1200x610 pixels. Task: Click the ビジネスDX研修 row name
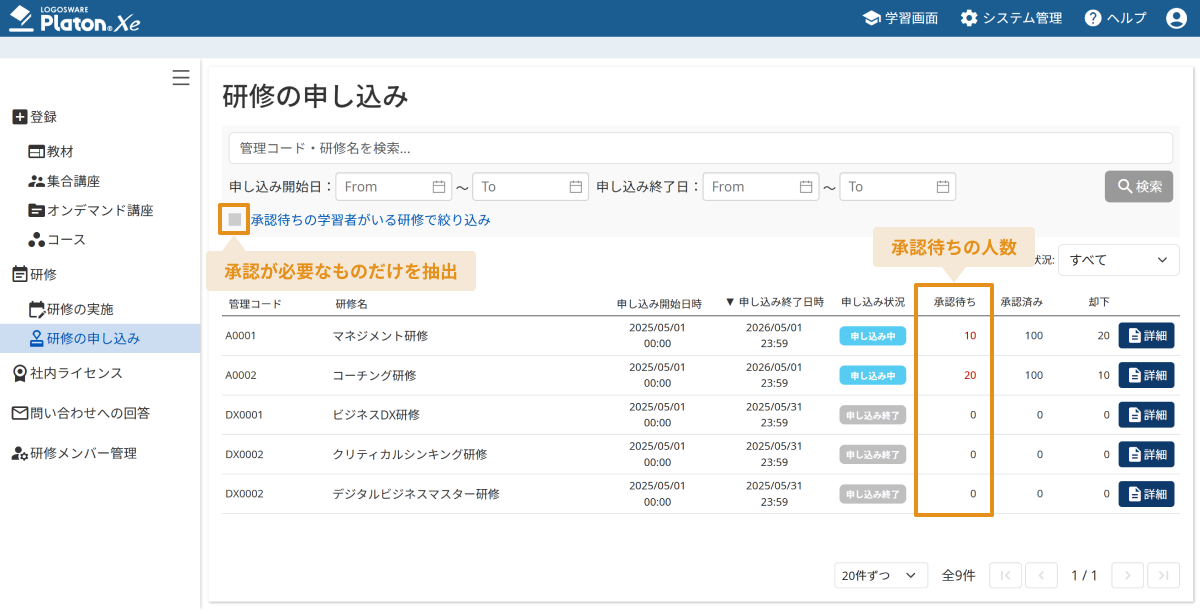coord(376,415)
